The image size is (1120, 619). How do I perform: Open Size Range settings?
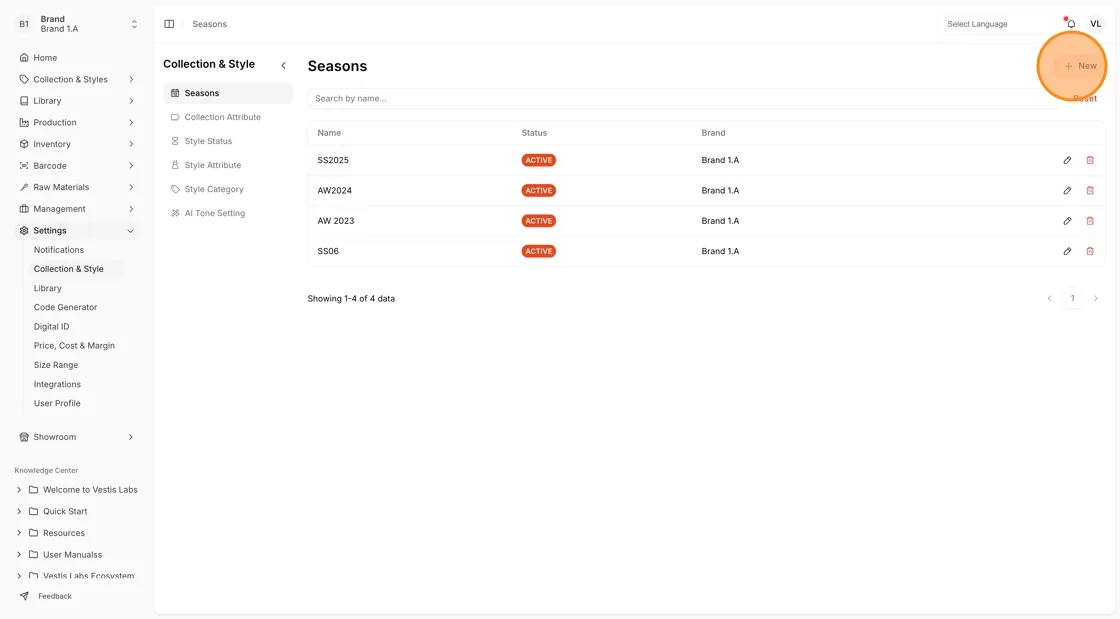pos(56,365)
